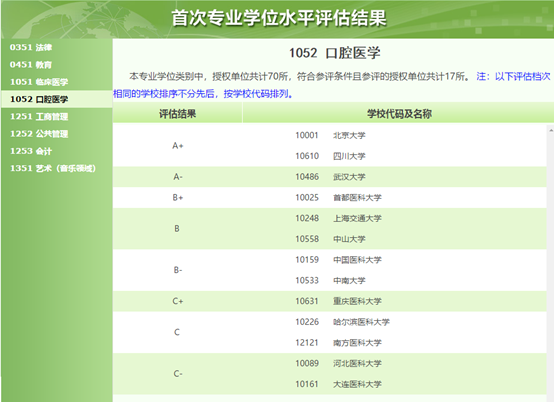Click the scrollbar up arrow in results table
Image resolution: width=554 pixels, height=402 pixels.
[550, 130]
